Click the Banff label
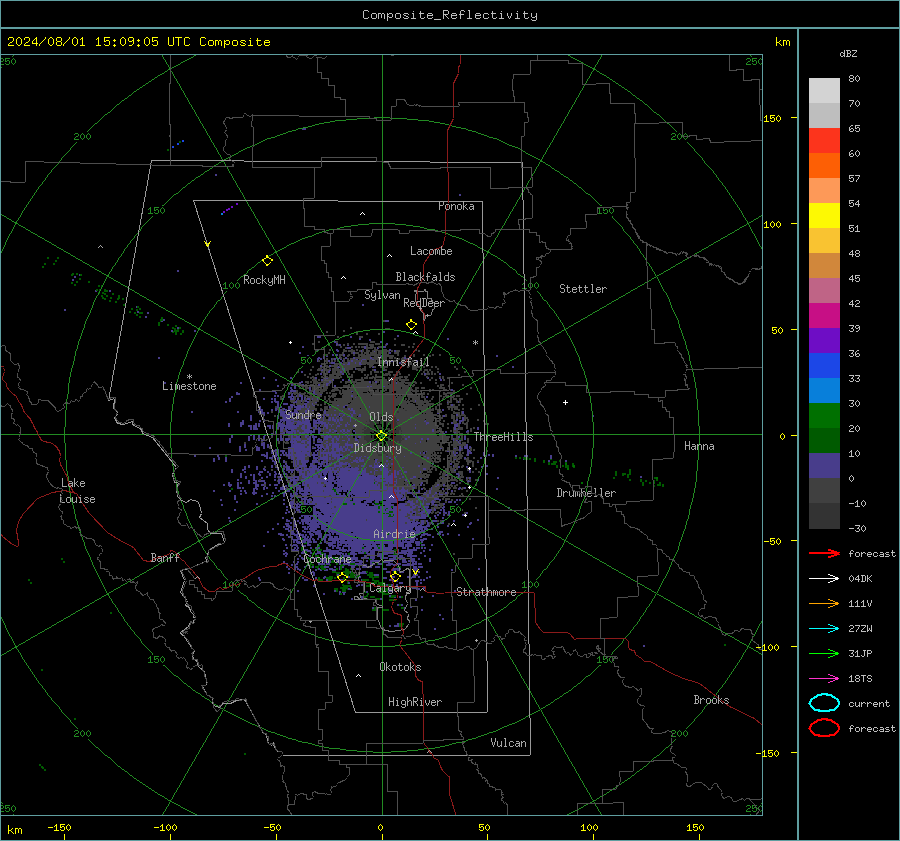900x841 pixels. 165,557
